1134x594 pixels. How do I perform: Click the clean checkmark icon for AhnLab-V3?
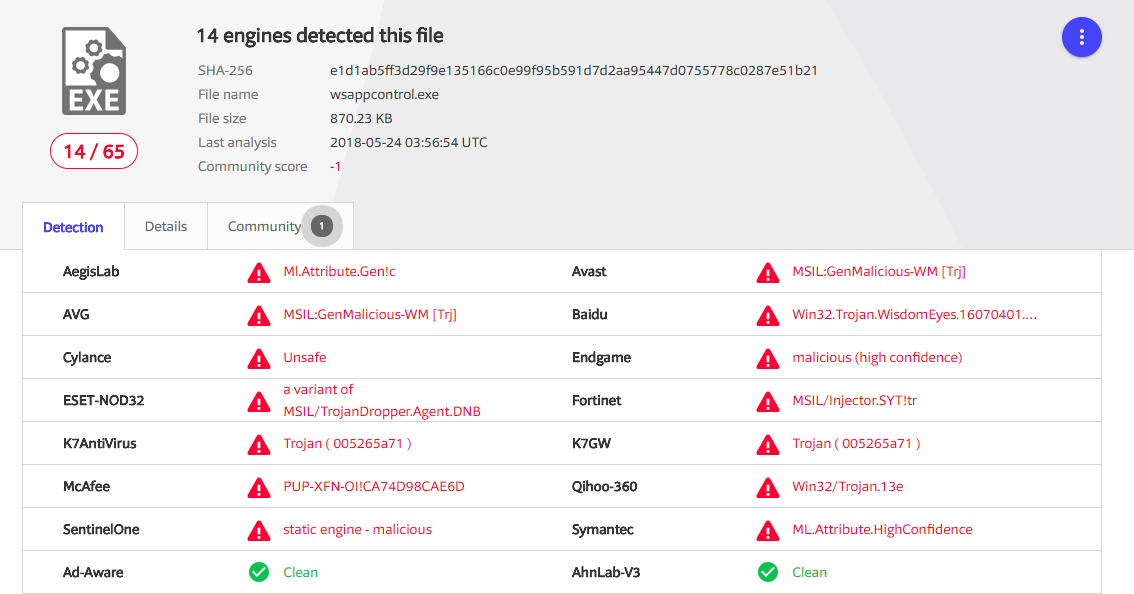768,573
